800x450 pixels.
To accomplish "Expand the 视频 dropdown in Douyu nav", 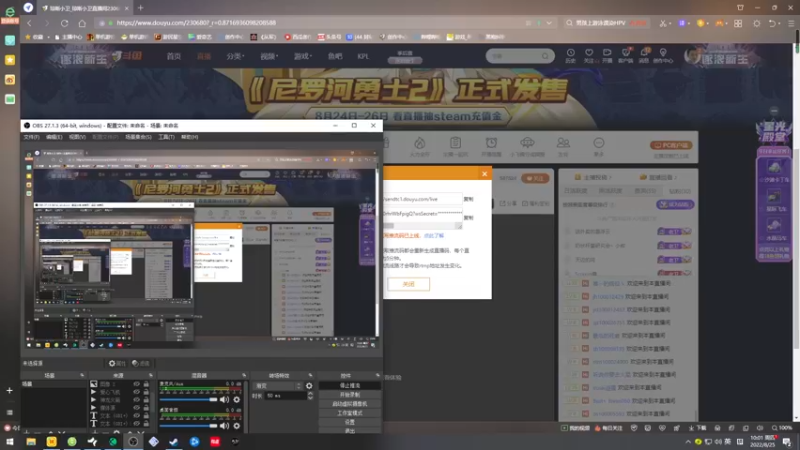I will coord(269,56).
